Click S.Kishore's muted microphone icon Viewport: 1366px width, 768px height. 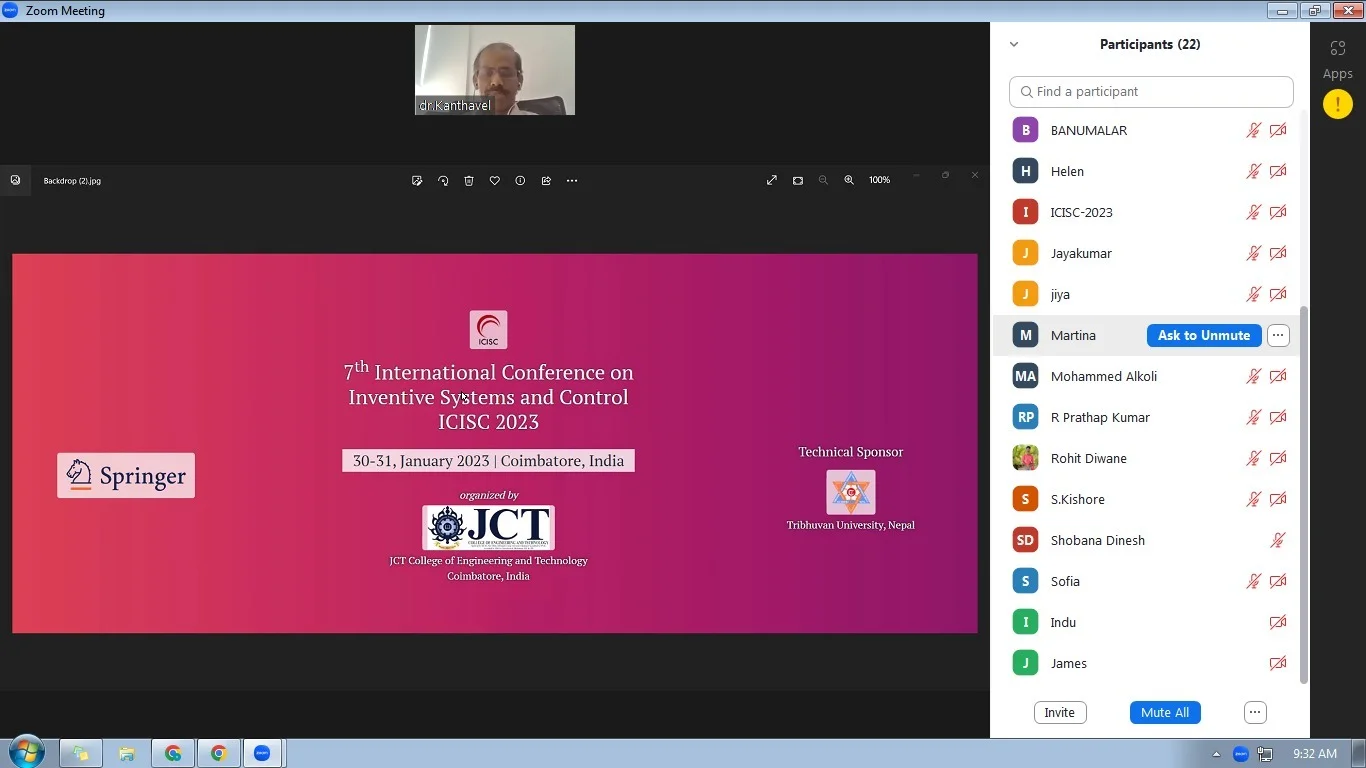(1254, 499)
